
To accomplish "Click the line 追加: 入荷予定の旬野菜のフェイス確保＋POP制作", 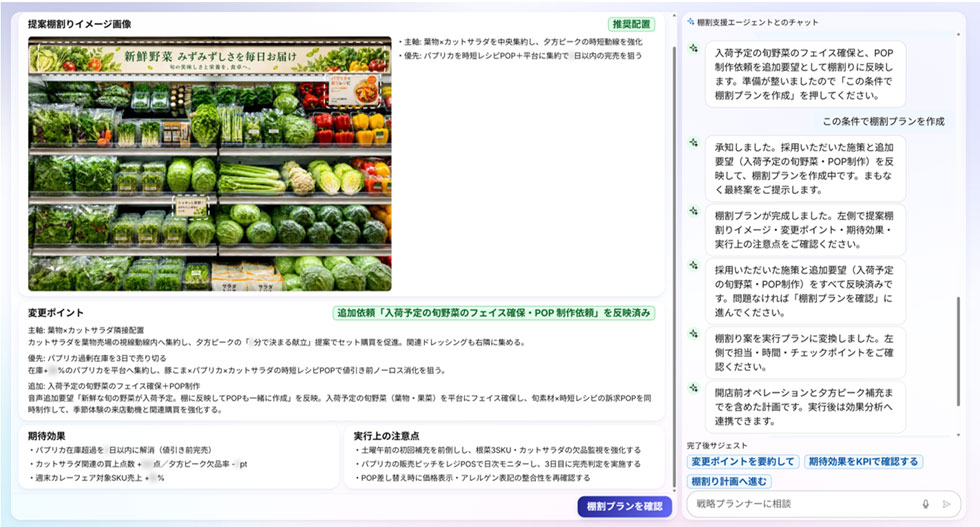I will [114, 386].
